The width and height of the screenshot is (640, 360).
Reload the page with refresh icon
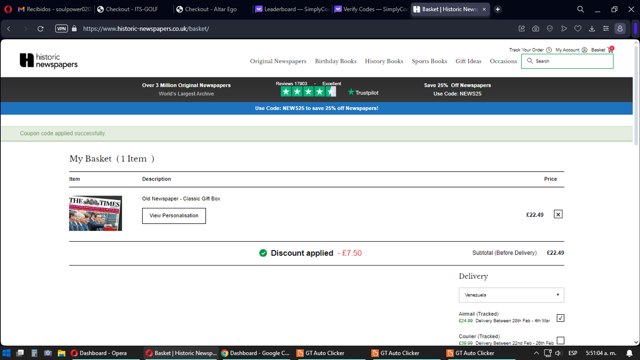point(40,29)
